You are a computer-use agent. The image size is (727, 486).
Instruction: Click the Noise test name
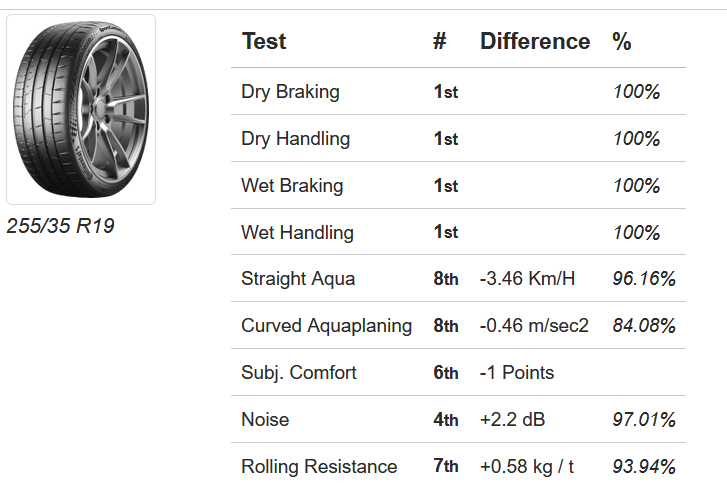(265, 420)
